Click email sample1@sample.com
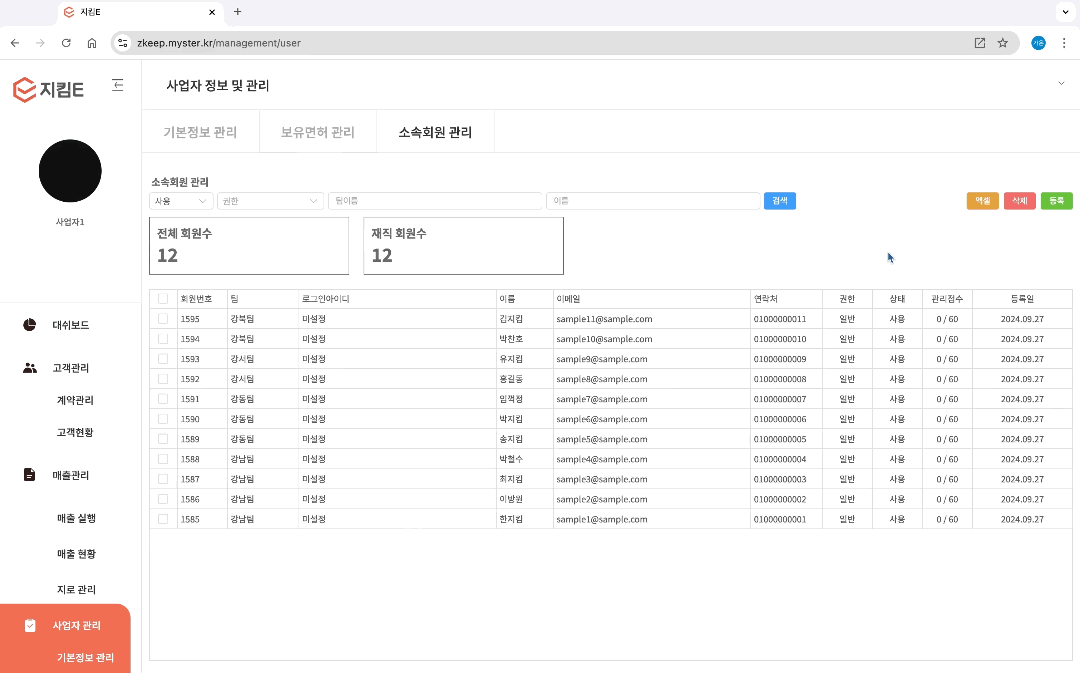 (602, 519)
